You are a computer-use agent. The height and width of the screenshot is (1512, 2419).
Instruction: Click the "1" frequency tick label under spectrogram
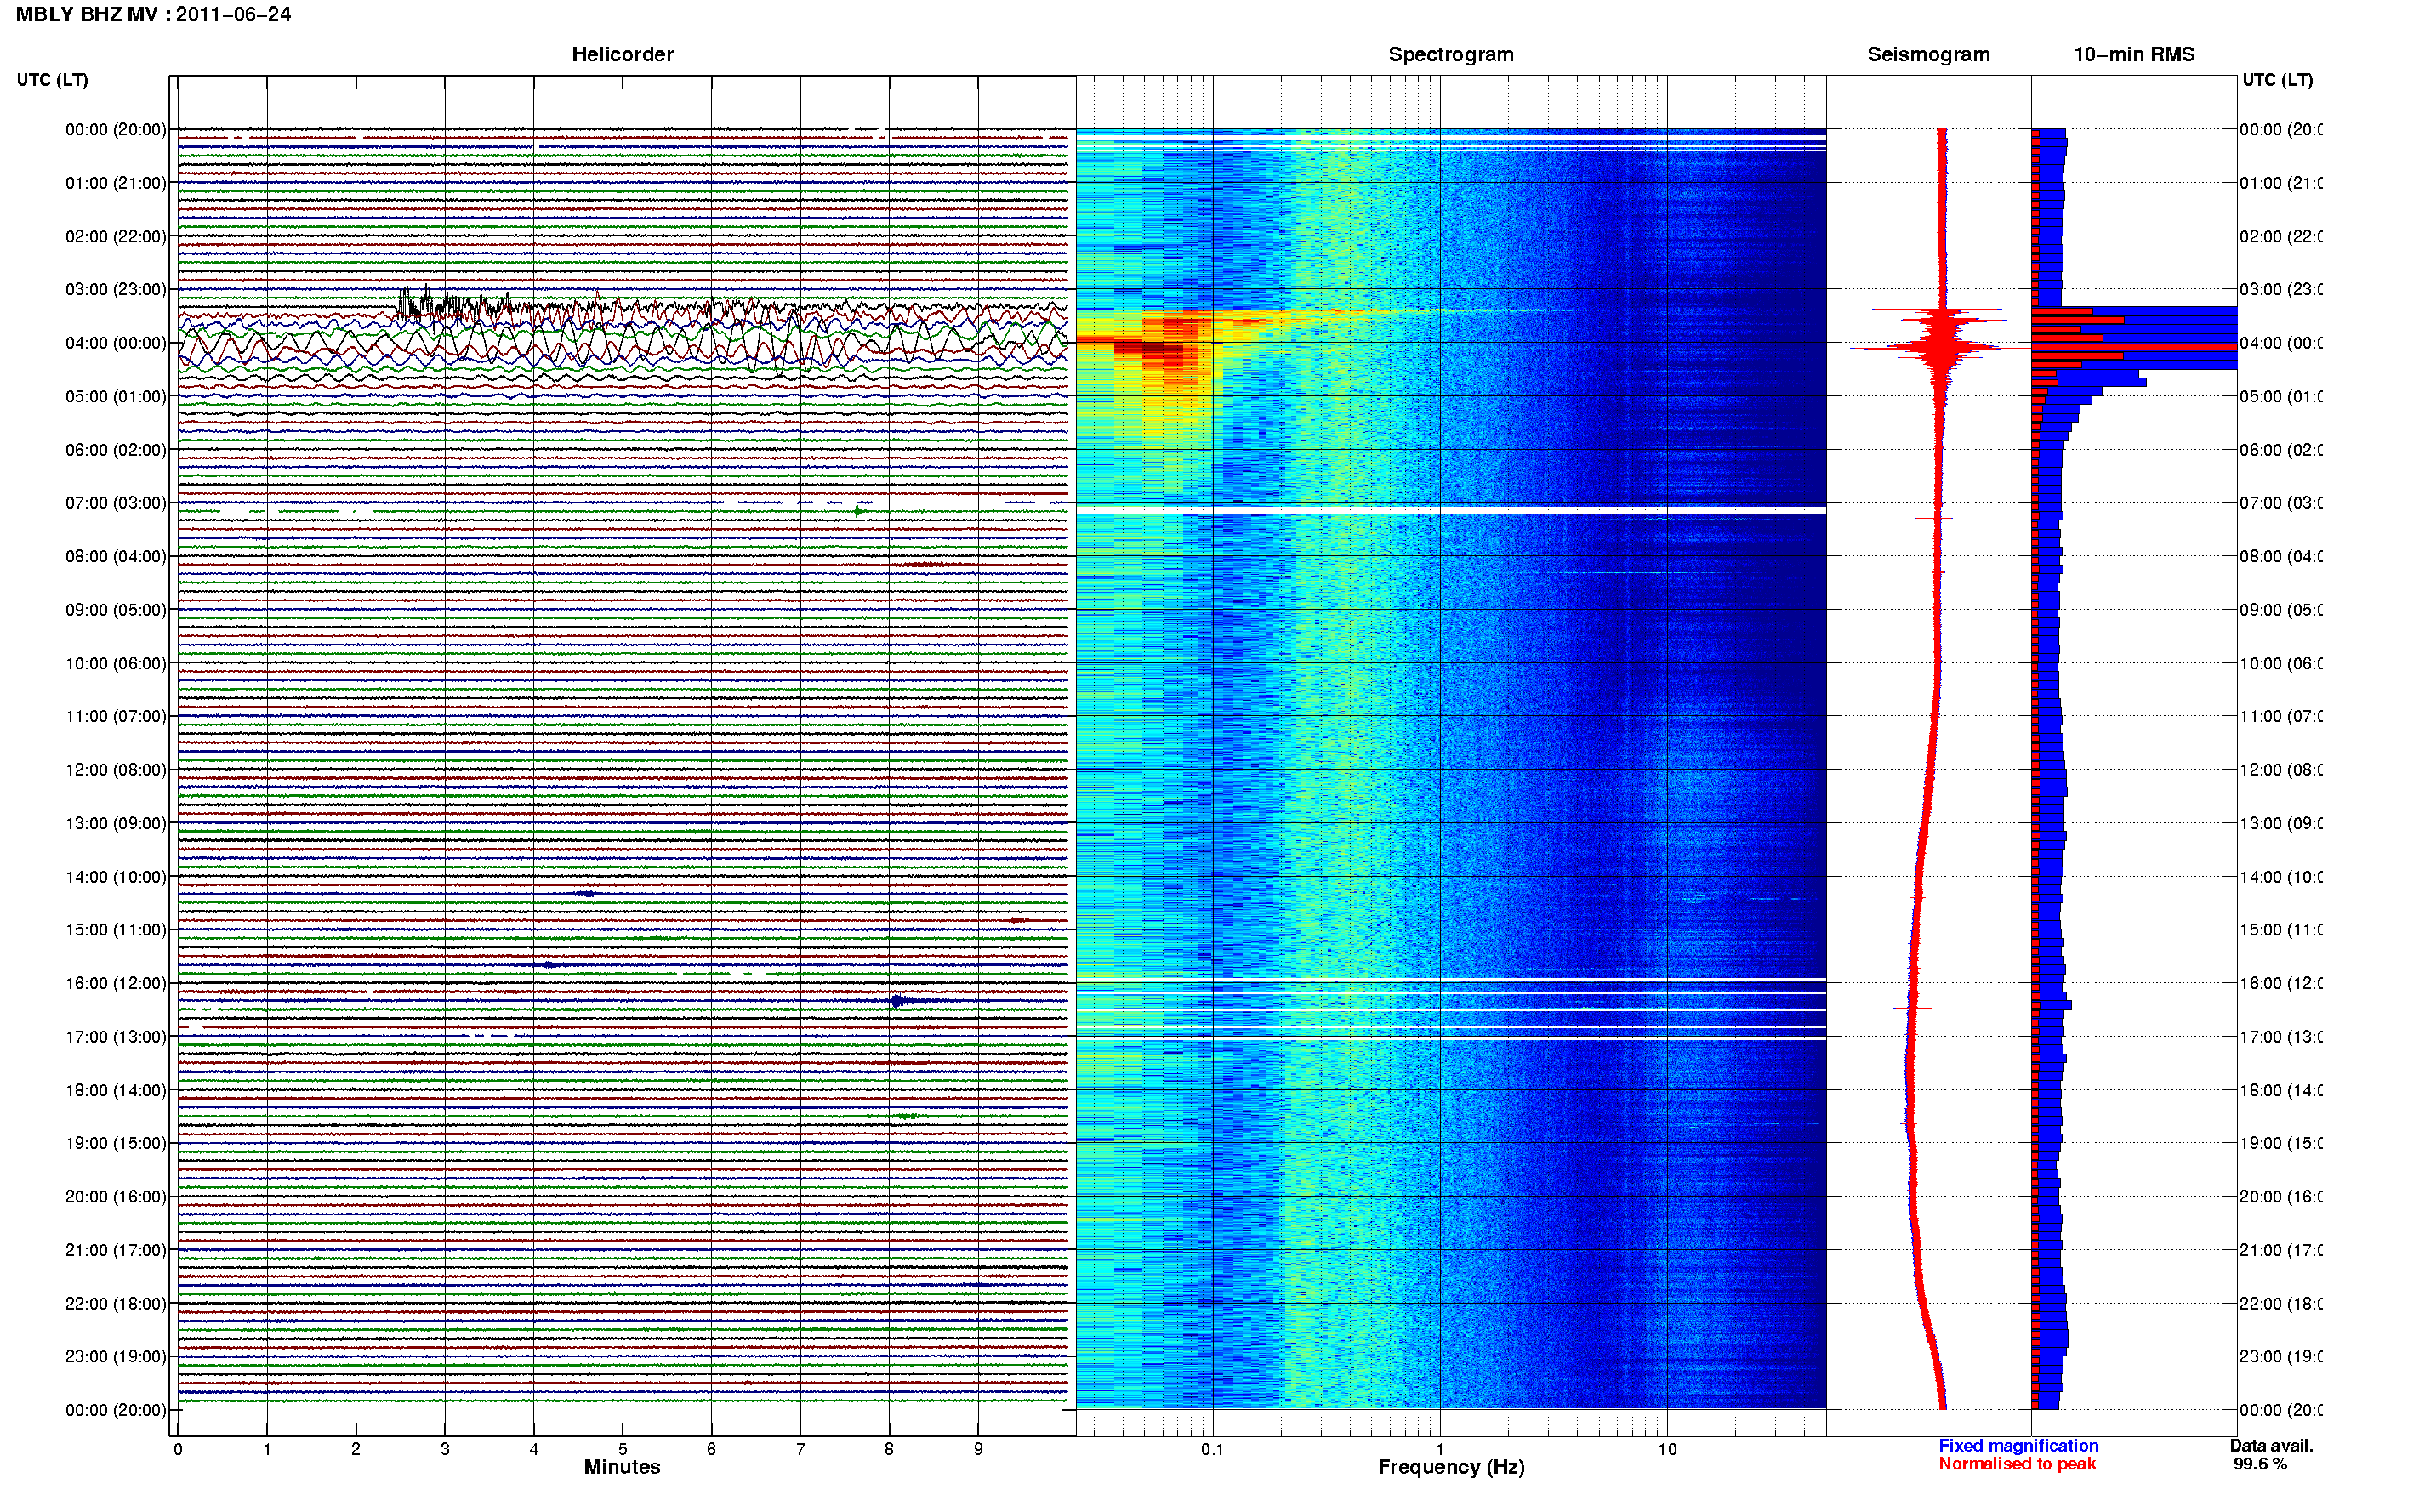point(1439,1449)
